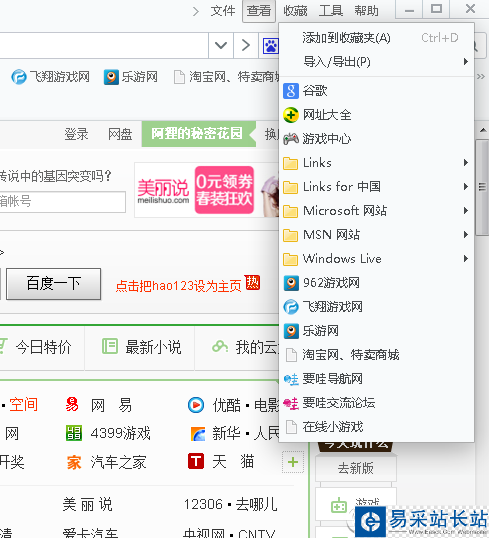Click the 4399游戏 green icon
The height and width of the screenshot is (538, 489).
coord(74,433)
